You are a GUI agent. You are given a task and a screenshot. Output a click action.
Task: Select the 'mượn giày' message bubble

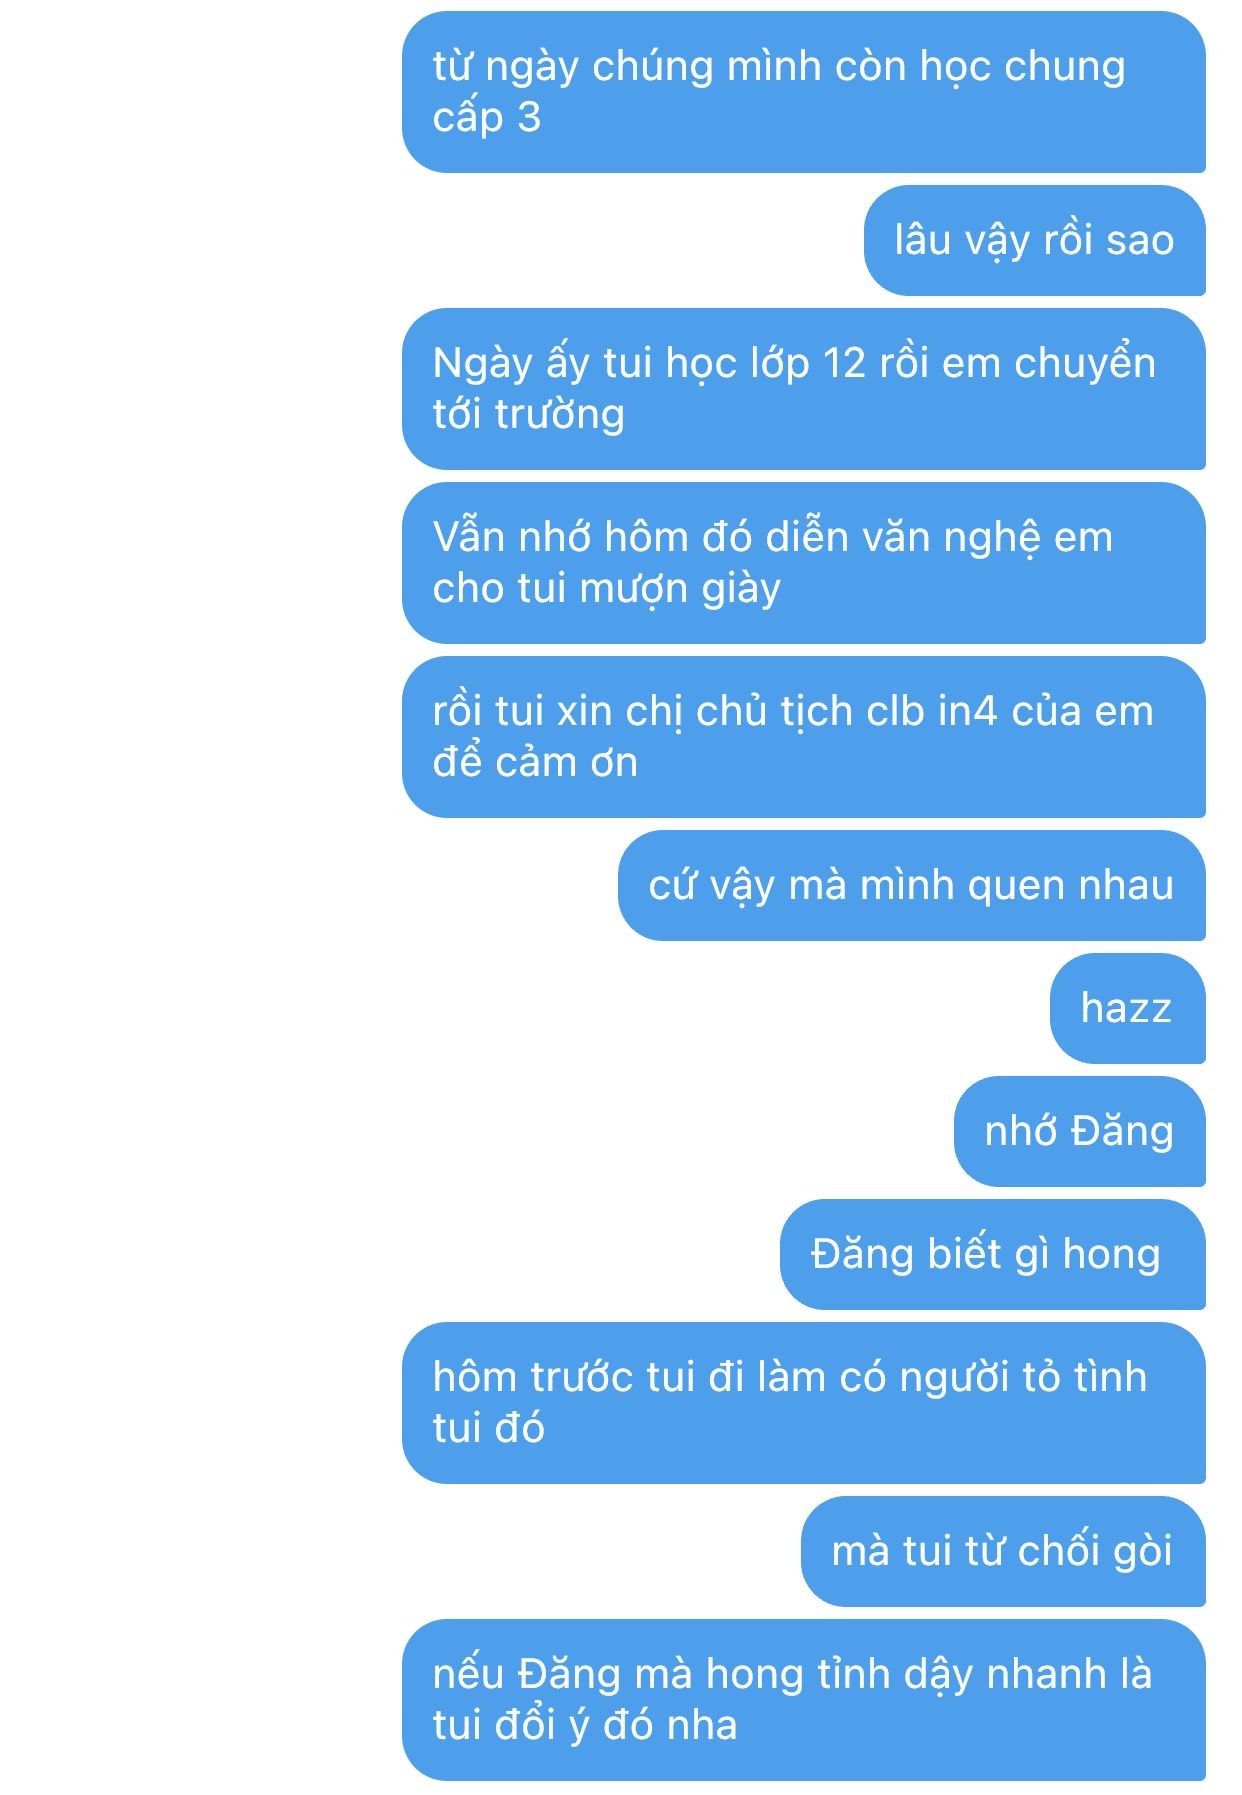pyautogui.click(x=803, y=563)
